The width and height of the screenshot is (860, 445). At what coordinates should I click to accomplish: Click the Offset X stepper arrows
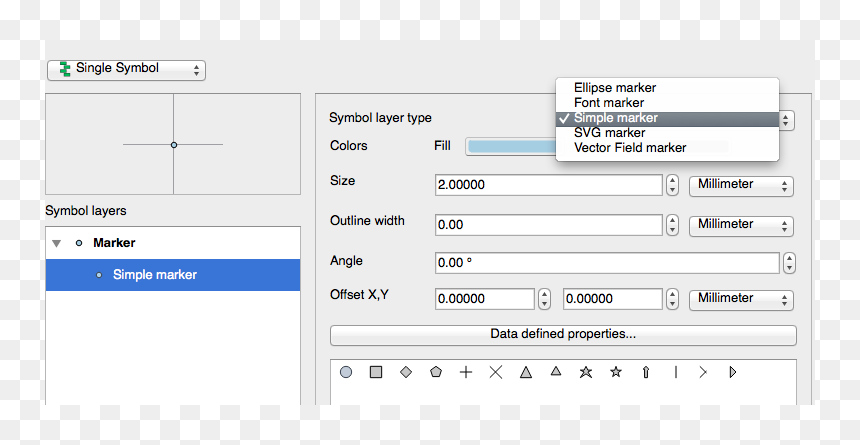[x=544, y=299]
